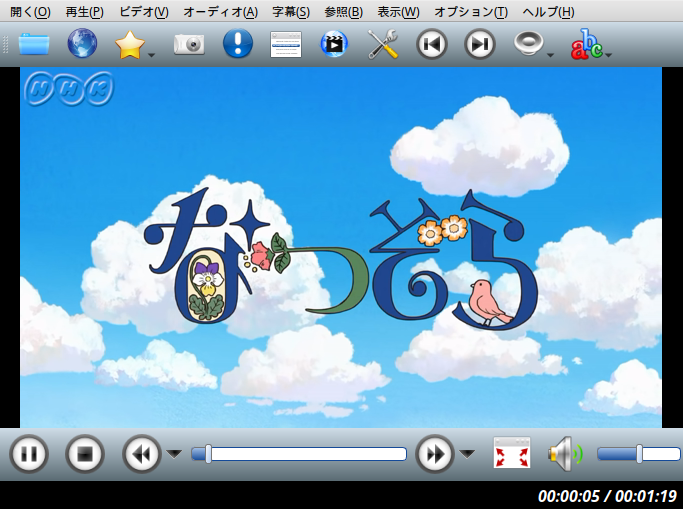
Task: Open preferences with the wrench and screwdriver icon
Action: click(x=382, y=44)
